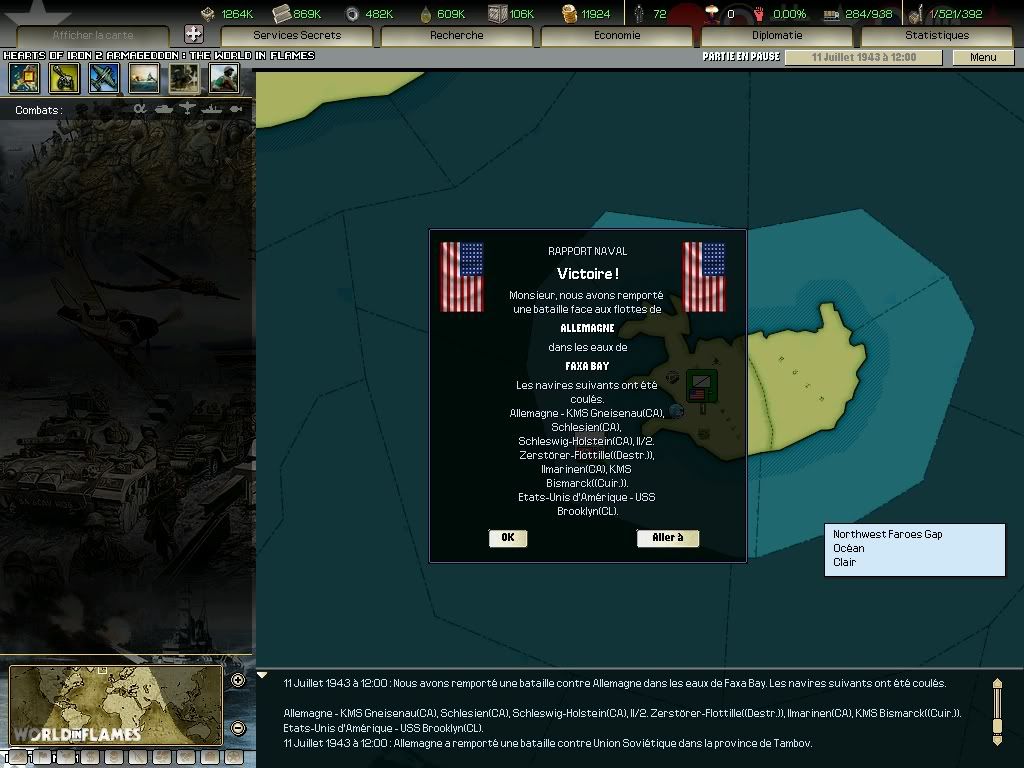The width and height of the screenshot is (1024, 768).
Task: Click the date 11 Juillet 1943 à 12:00
Action: coord(863,57)
